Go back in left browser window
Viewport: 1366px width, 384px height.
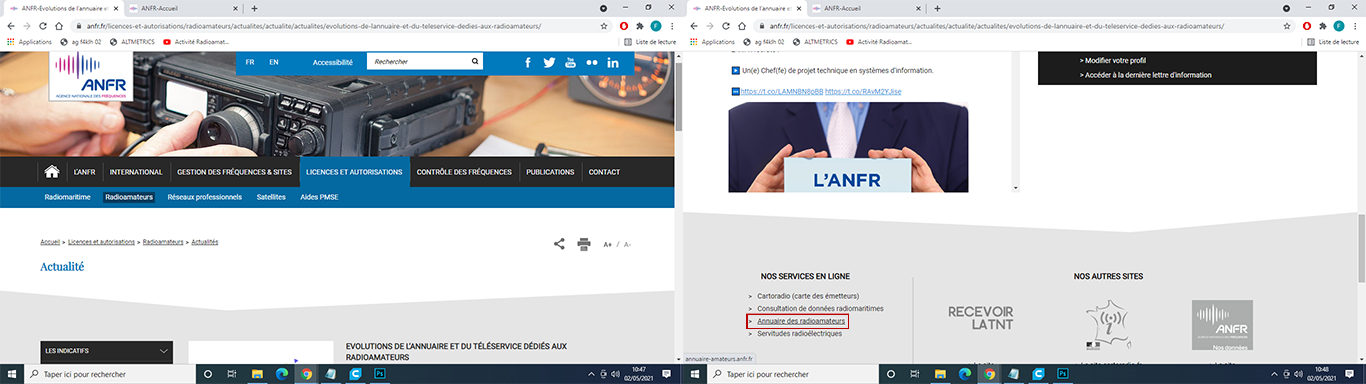(x=11, y=26)
